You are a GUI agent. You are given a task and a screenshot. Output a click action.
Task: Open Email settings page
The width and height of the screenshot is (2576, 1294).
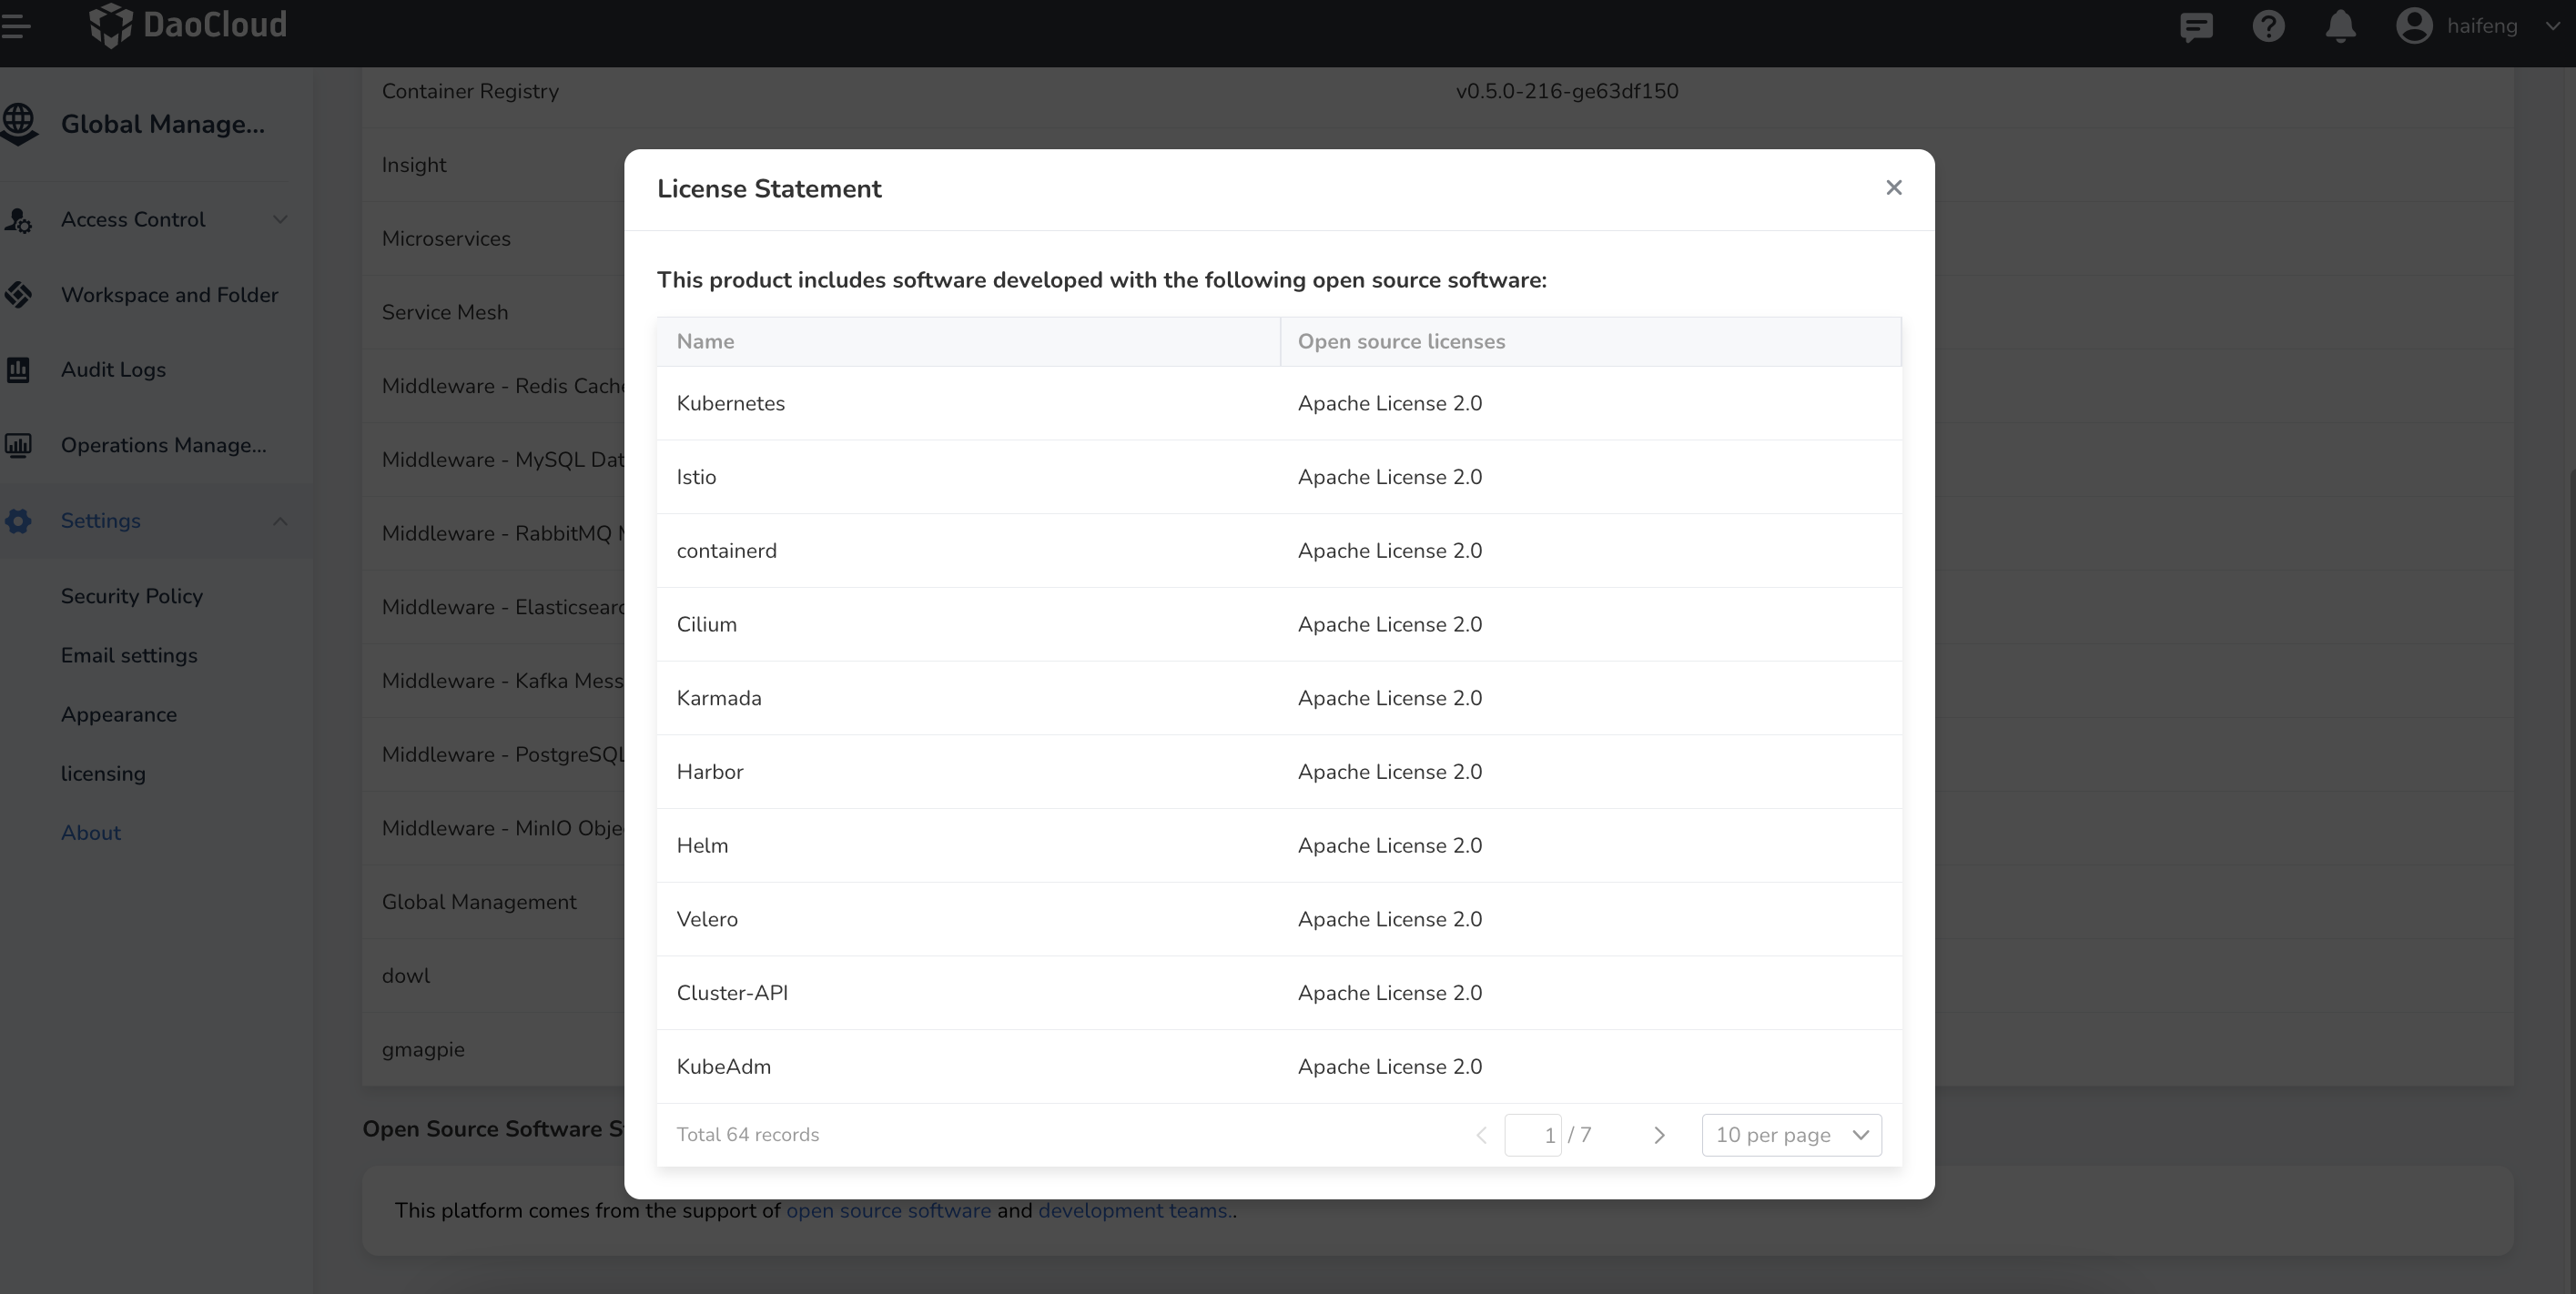click(x=129, y=655)
